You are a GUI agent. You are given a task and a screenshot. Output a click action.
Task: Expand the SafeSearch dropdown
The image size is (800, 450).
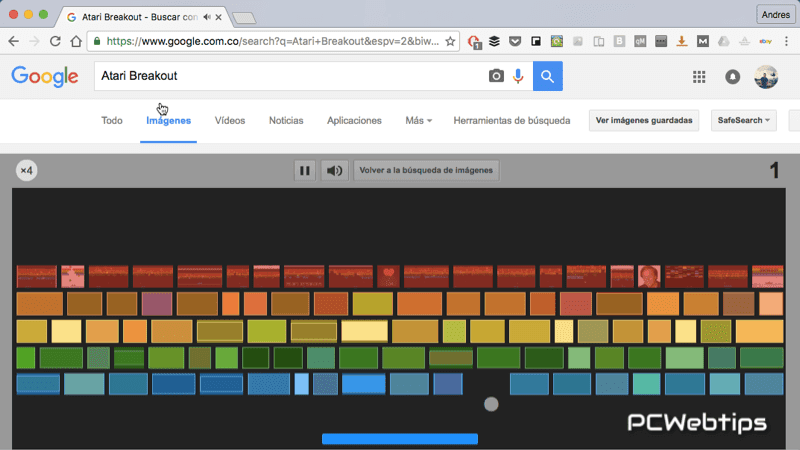743,120
